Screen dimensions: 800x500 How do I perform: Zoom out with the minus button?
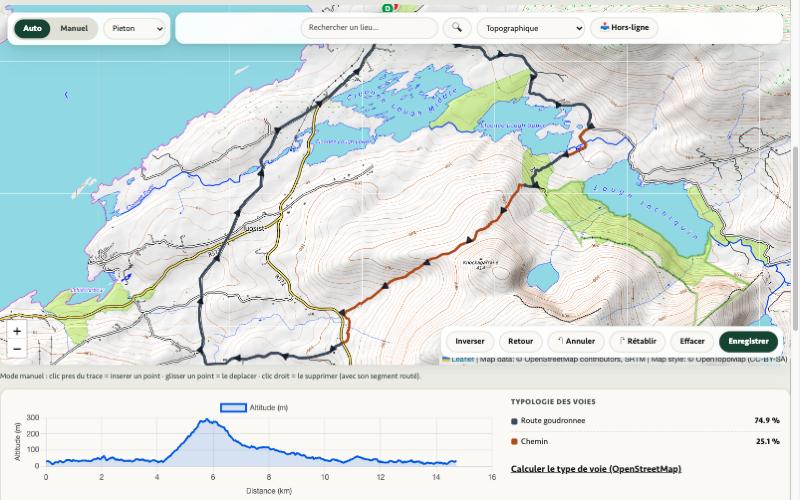coord(17,349)
